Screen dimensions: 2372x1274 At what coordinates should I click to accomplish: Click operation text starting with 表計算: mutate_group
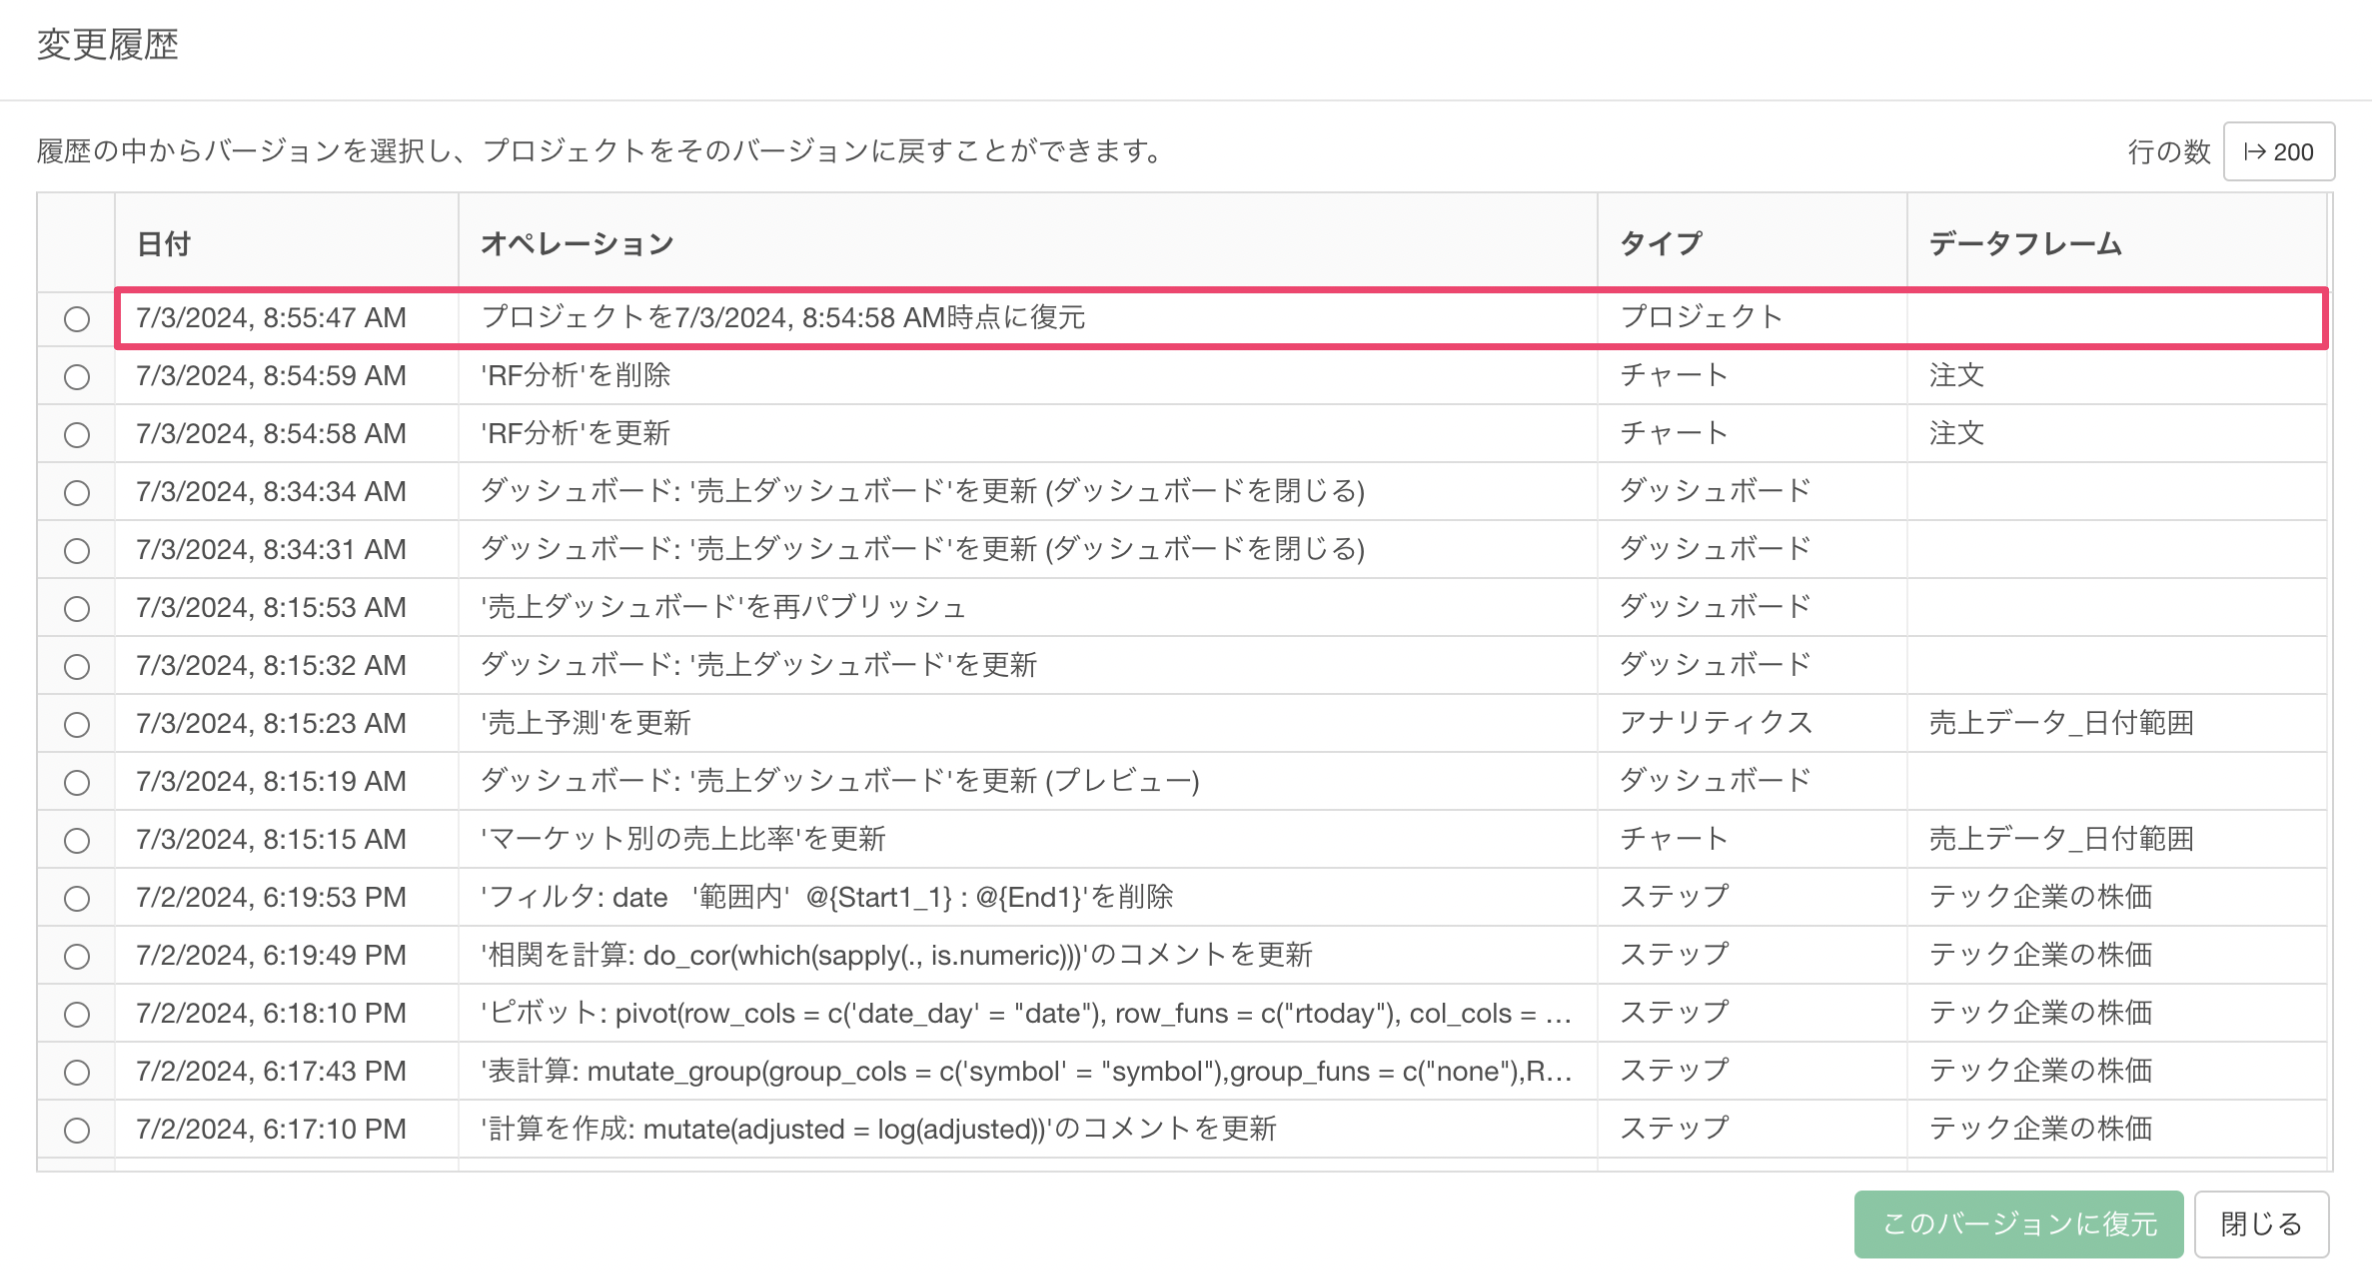1026,1072
